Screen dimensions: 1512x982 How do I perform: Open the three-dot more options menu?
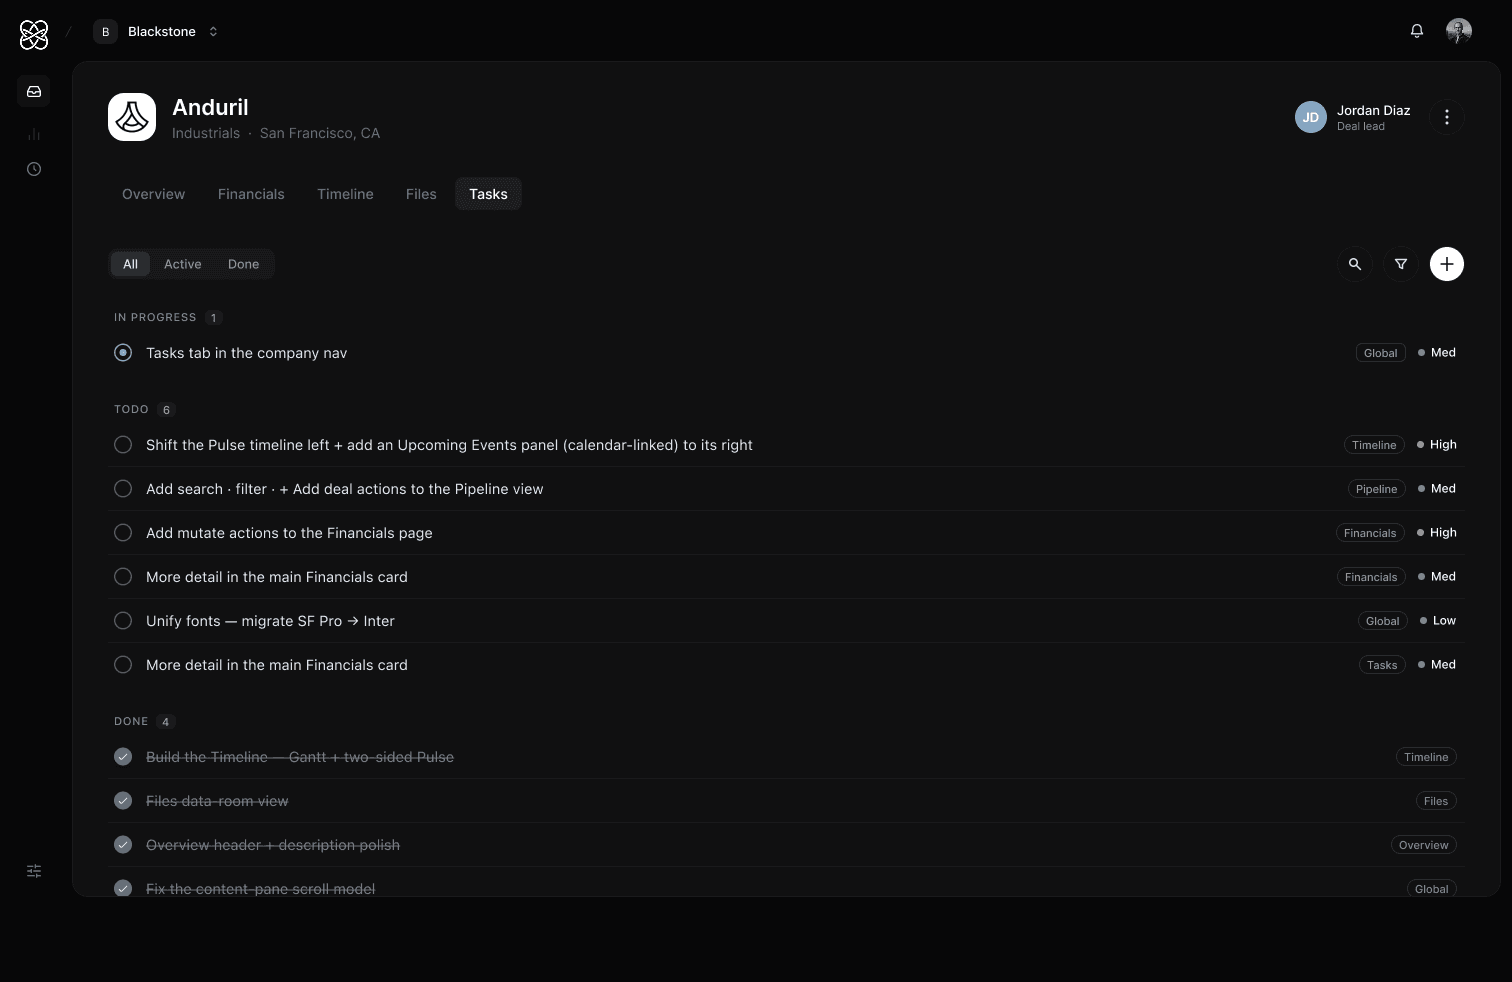tap(1447, 117)
